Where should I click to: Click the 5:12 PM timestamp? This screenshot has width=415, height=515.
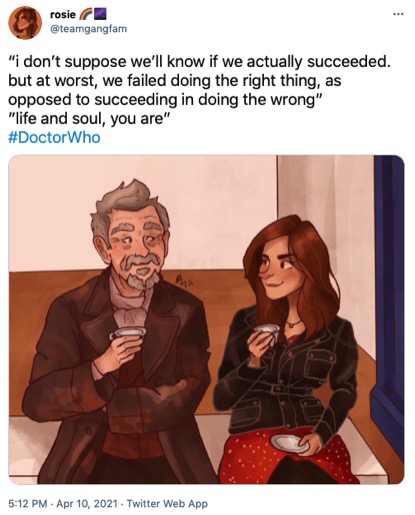pyautogui.click(x=28, y=503)
